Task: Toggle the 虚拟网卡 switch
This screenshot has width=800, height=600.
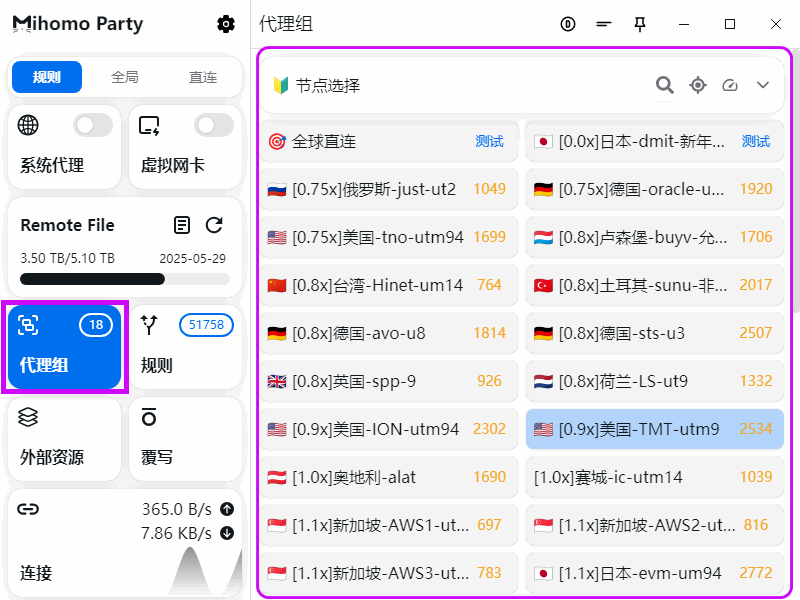Action: [x=214, y=125]
